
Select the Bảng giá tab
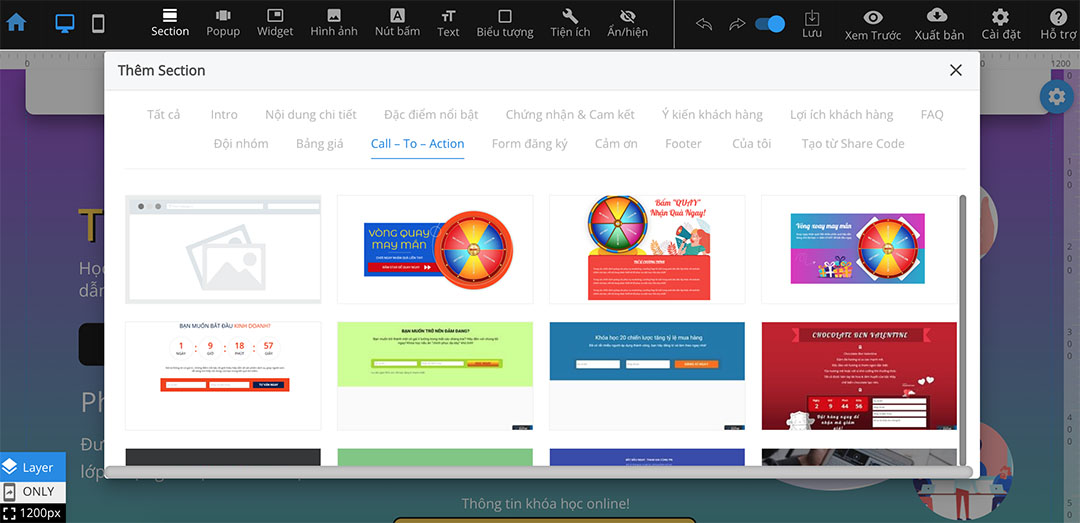319,144
